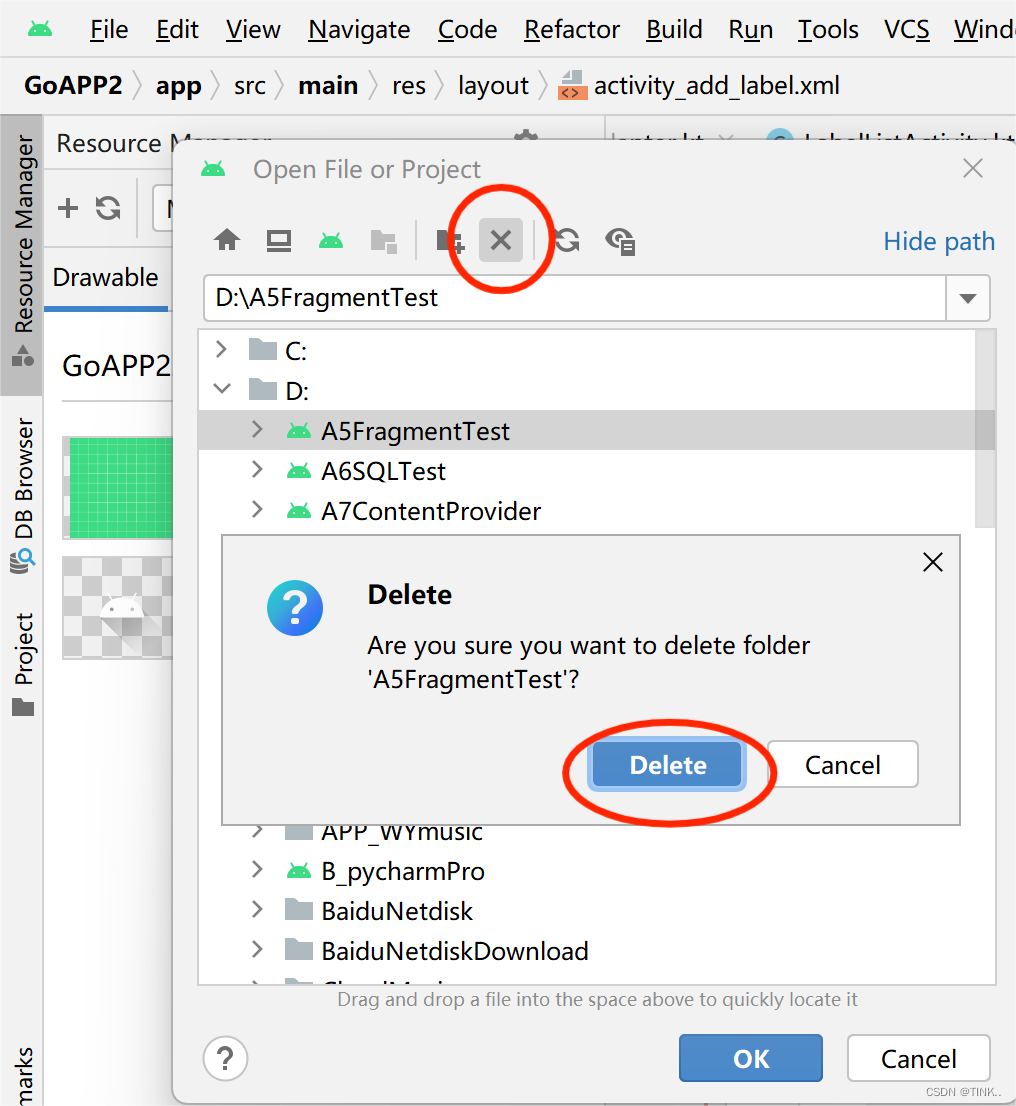The height and width of the screenshot is (1106, 1016).
Task: Toggle show hidden files icon
Action: (x=620, y=240)
